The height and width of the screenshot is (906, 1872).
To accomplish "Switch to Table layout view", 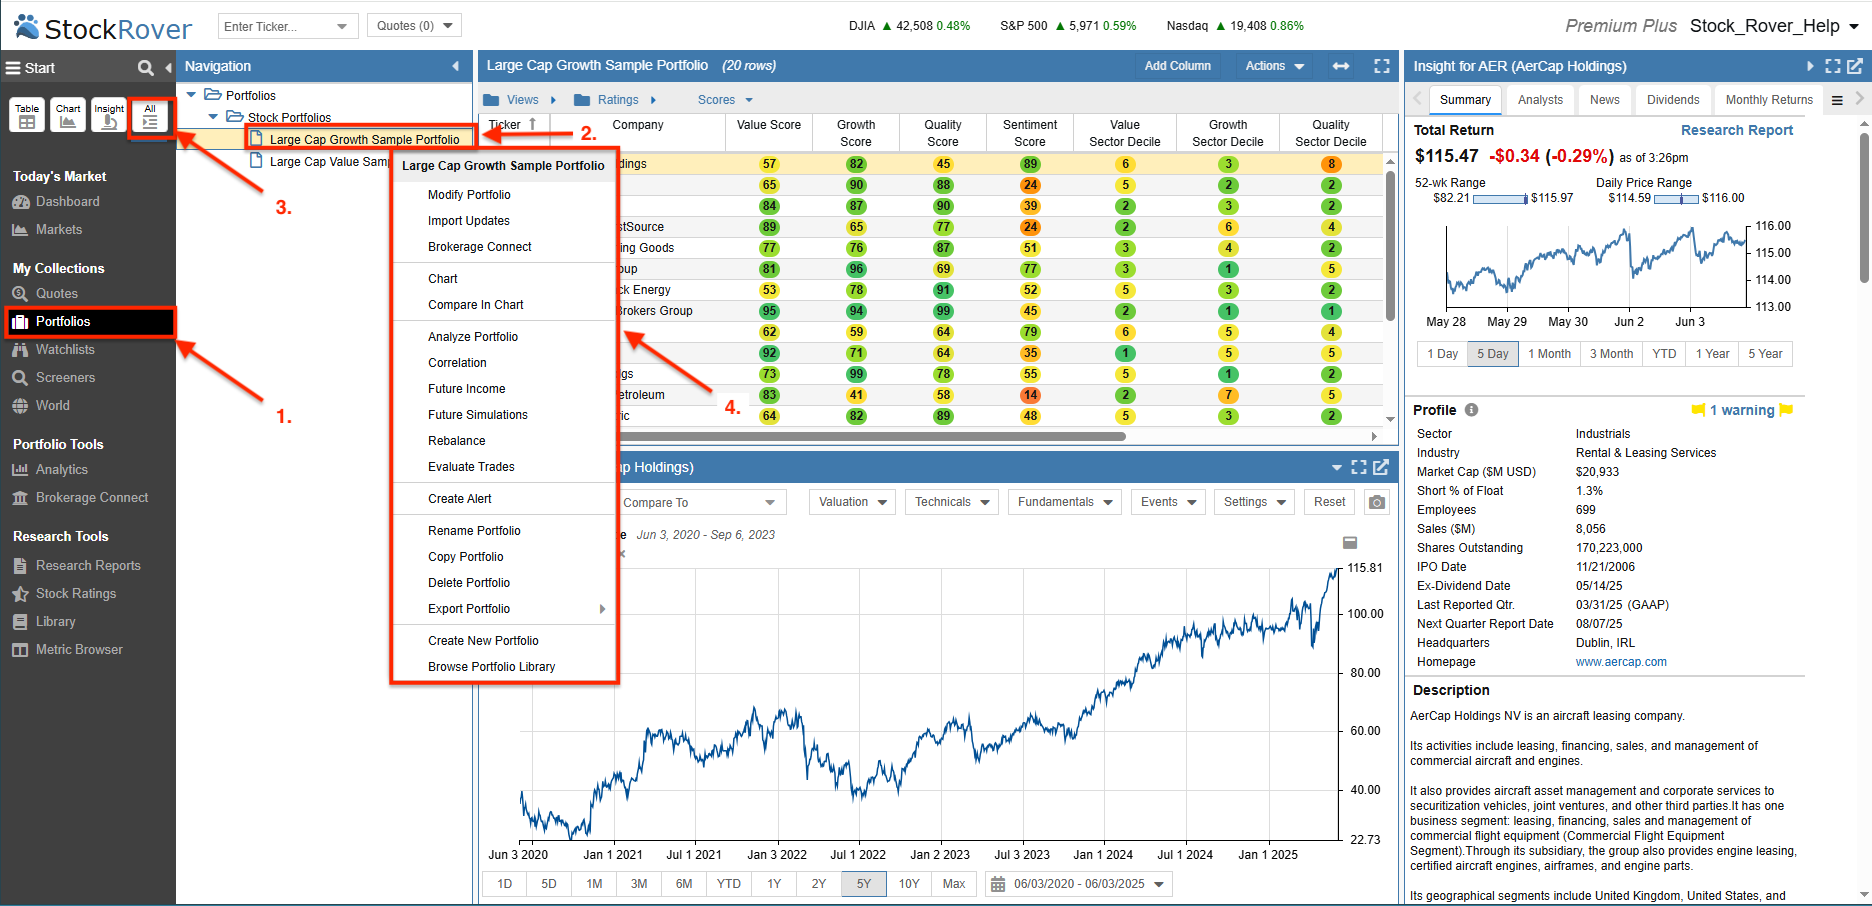I will (x=27, y=115).
